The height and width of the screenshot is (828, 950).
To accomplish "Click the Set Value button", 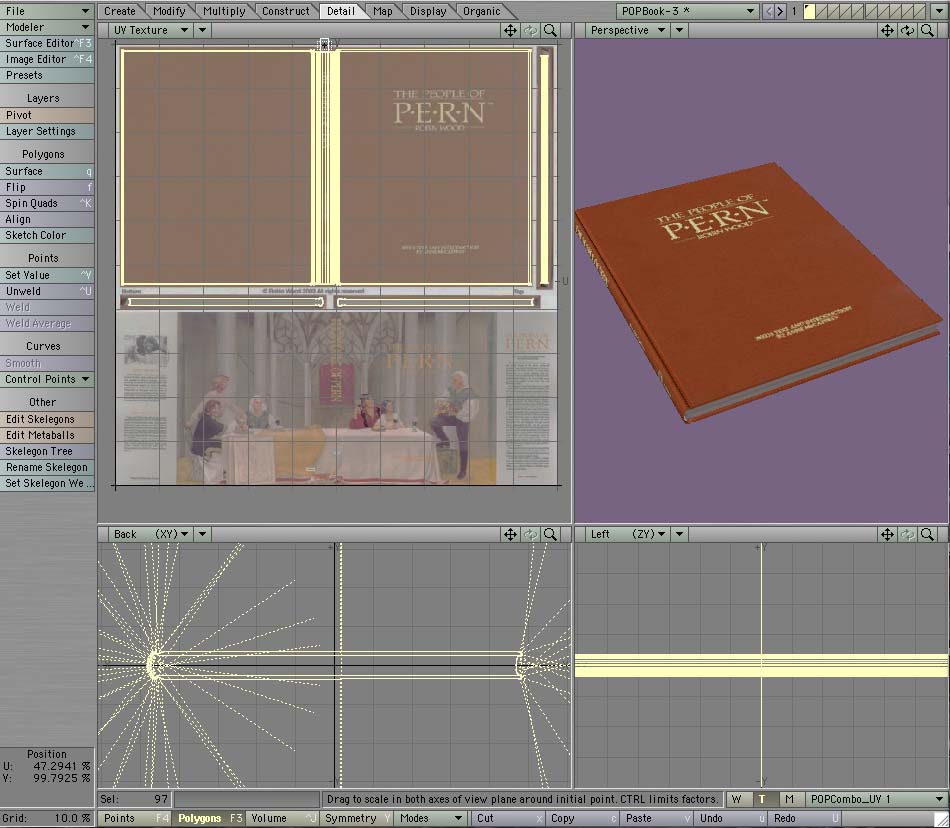I will (x=47, y=275).
